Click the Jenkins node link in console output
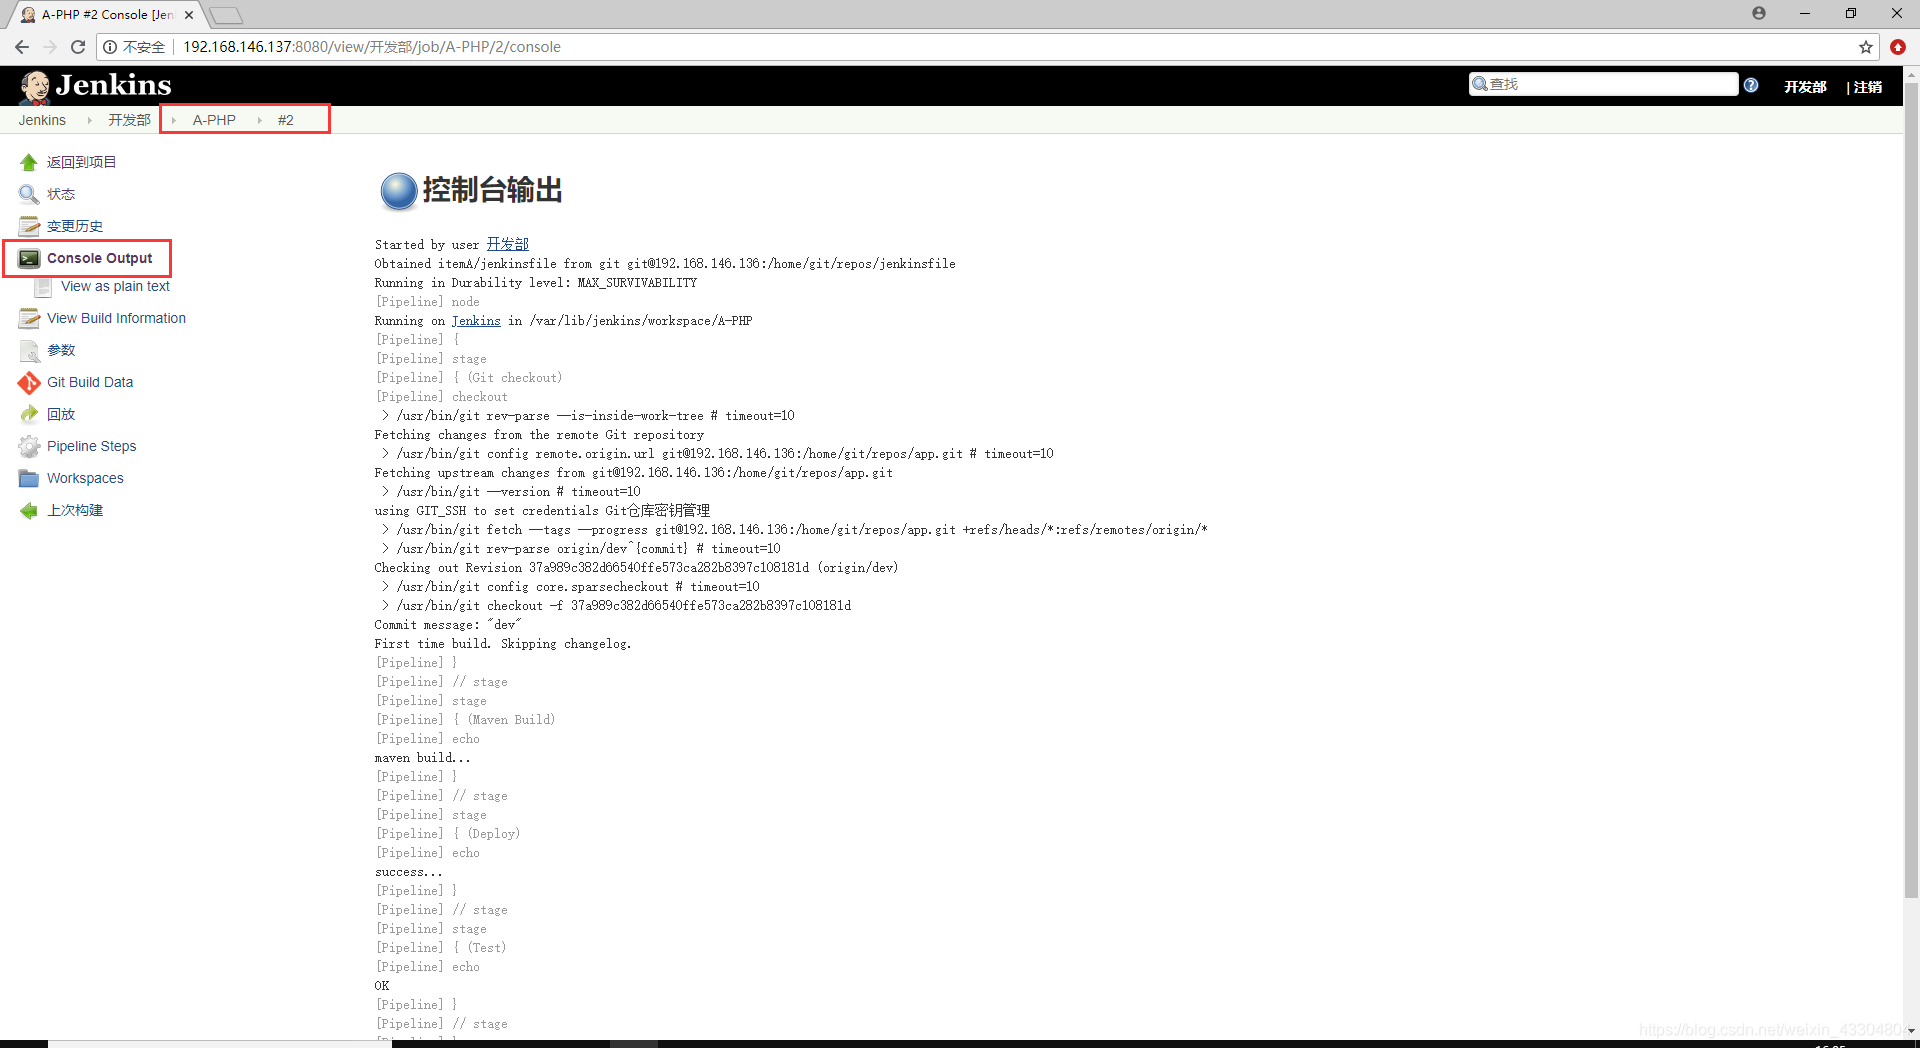1920x1048 pixels. (476, 321)
